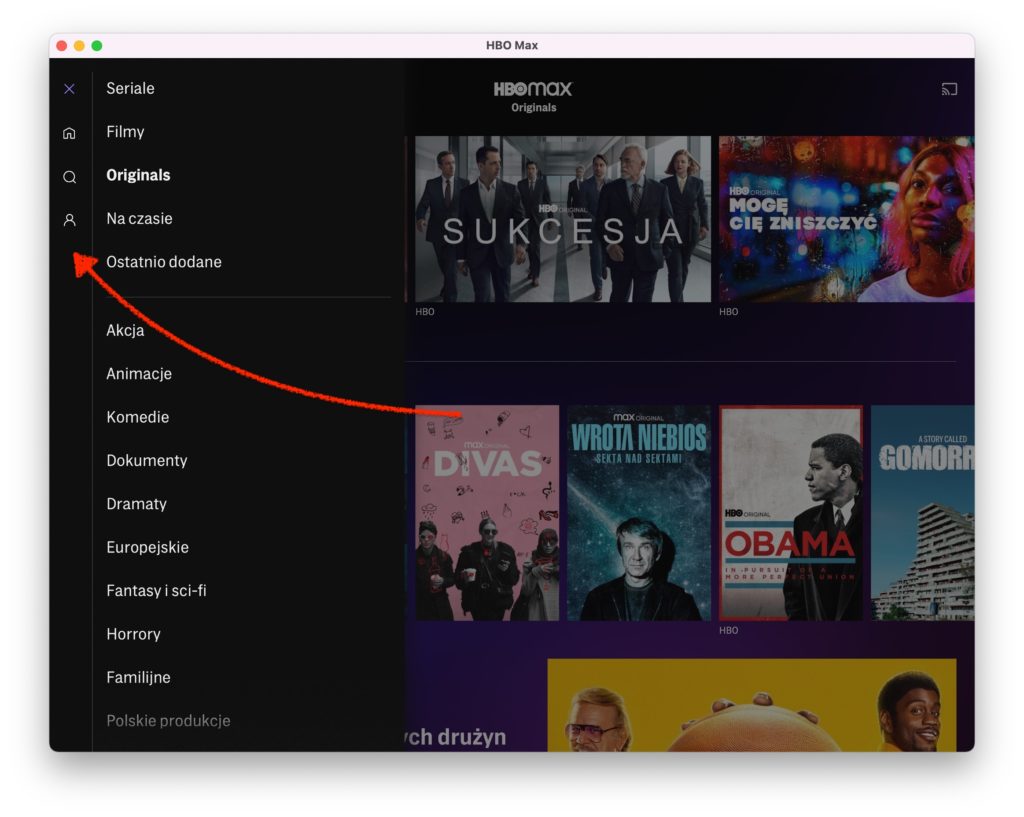This screenshot has height=817, width=1024.
Task: Choose the Dokumenty genre
Action: (147, 460)
